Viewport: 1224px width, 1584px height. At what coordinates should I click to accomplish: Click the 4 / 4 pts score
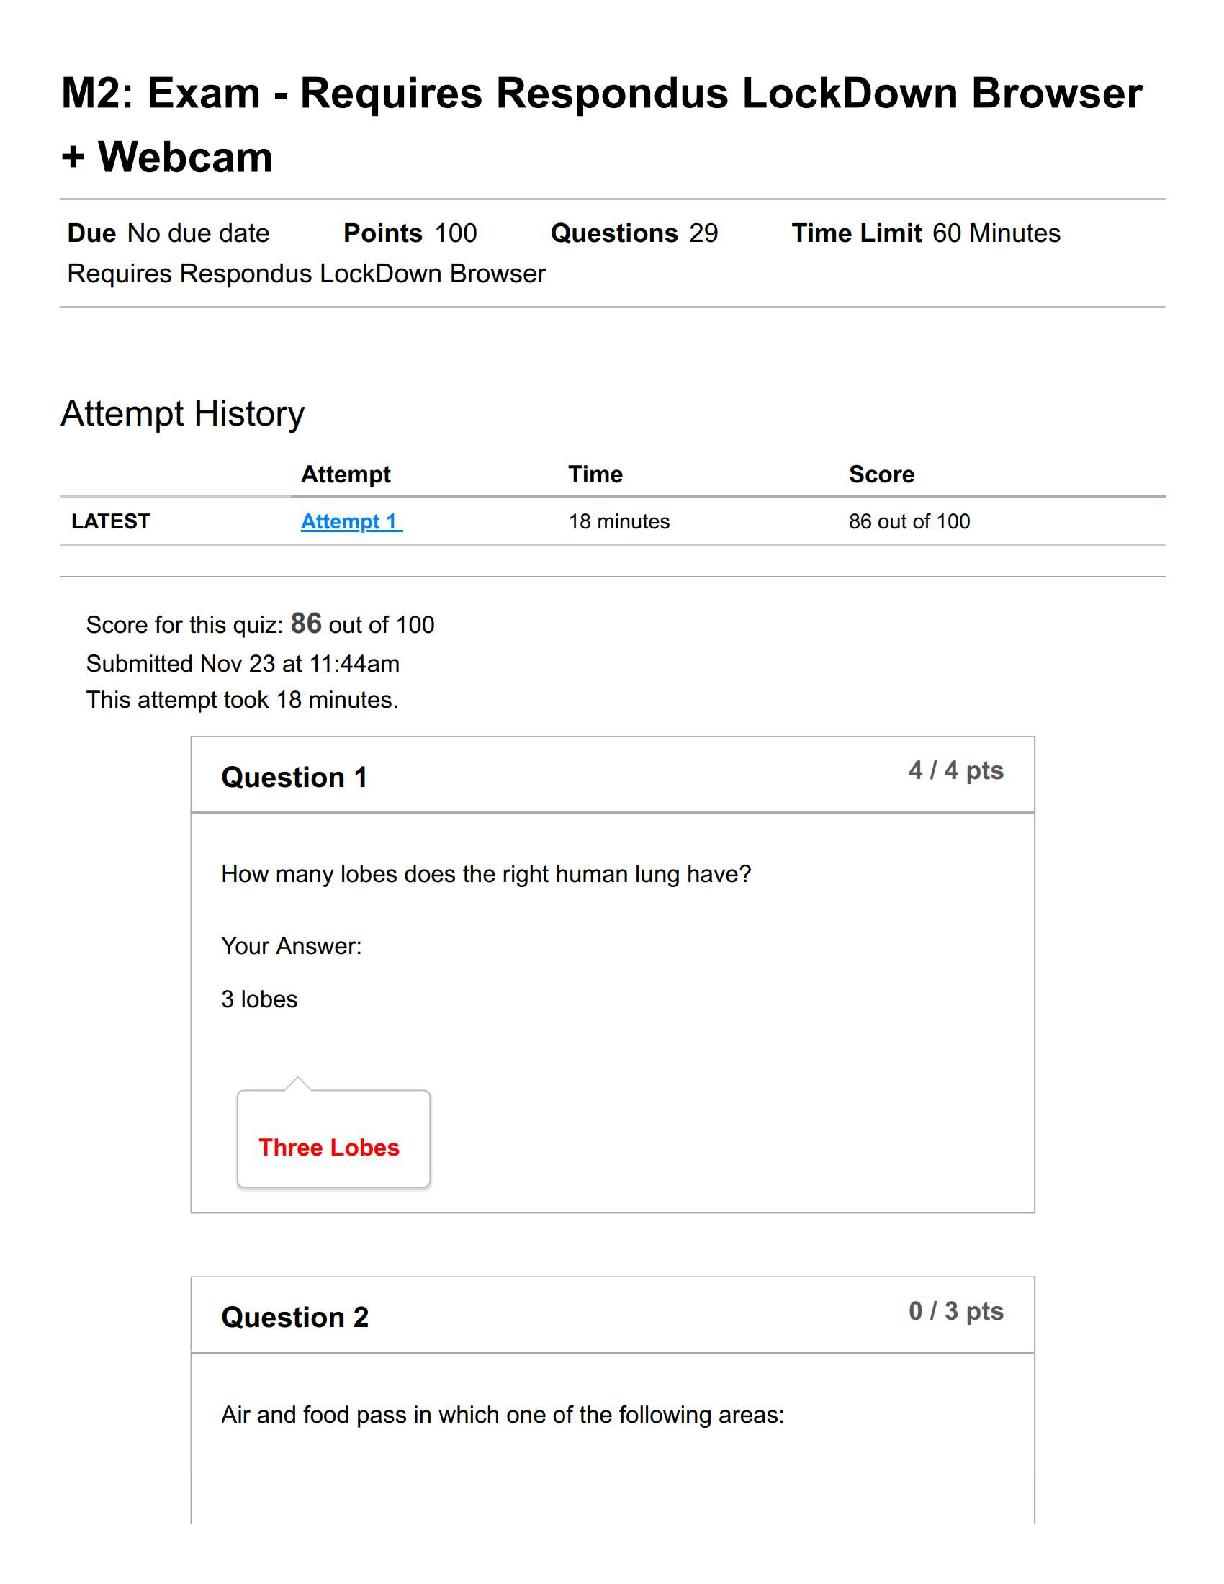pyautogui.click(x=955, y=770)
